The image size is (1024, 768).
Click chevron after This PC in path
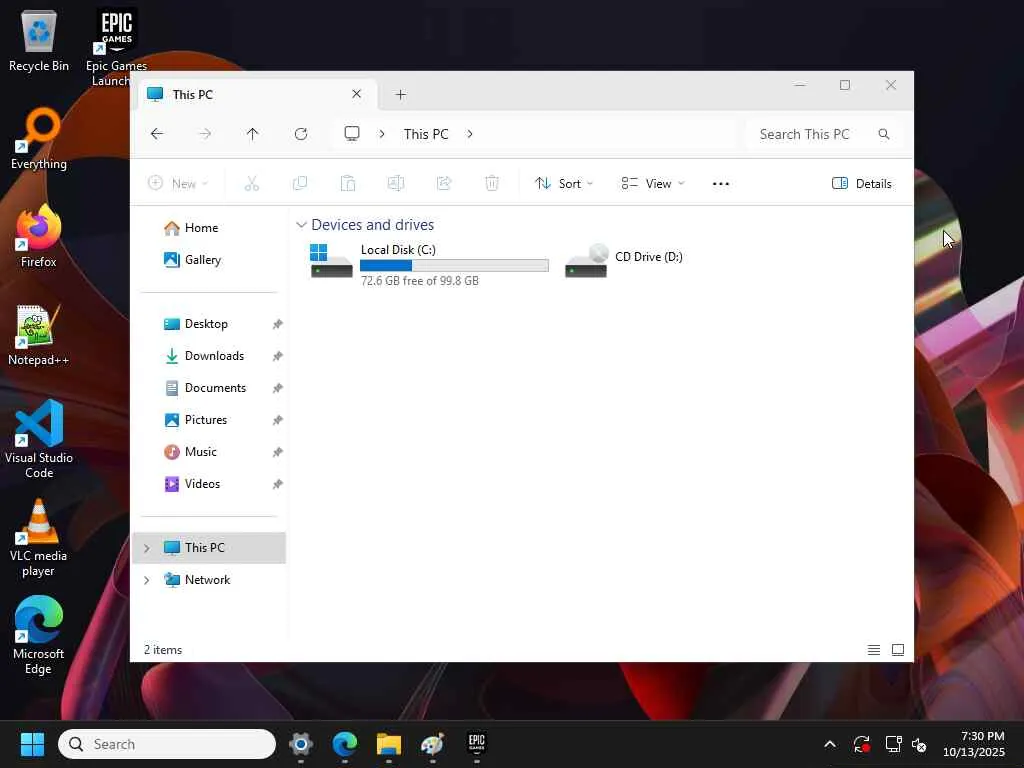[470, 134]
